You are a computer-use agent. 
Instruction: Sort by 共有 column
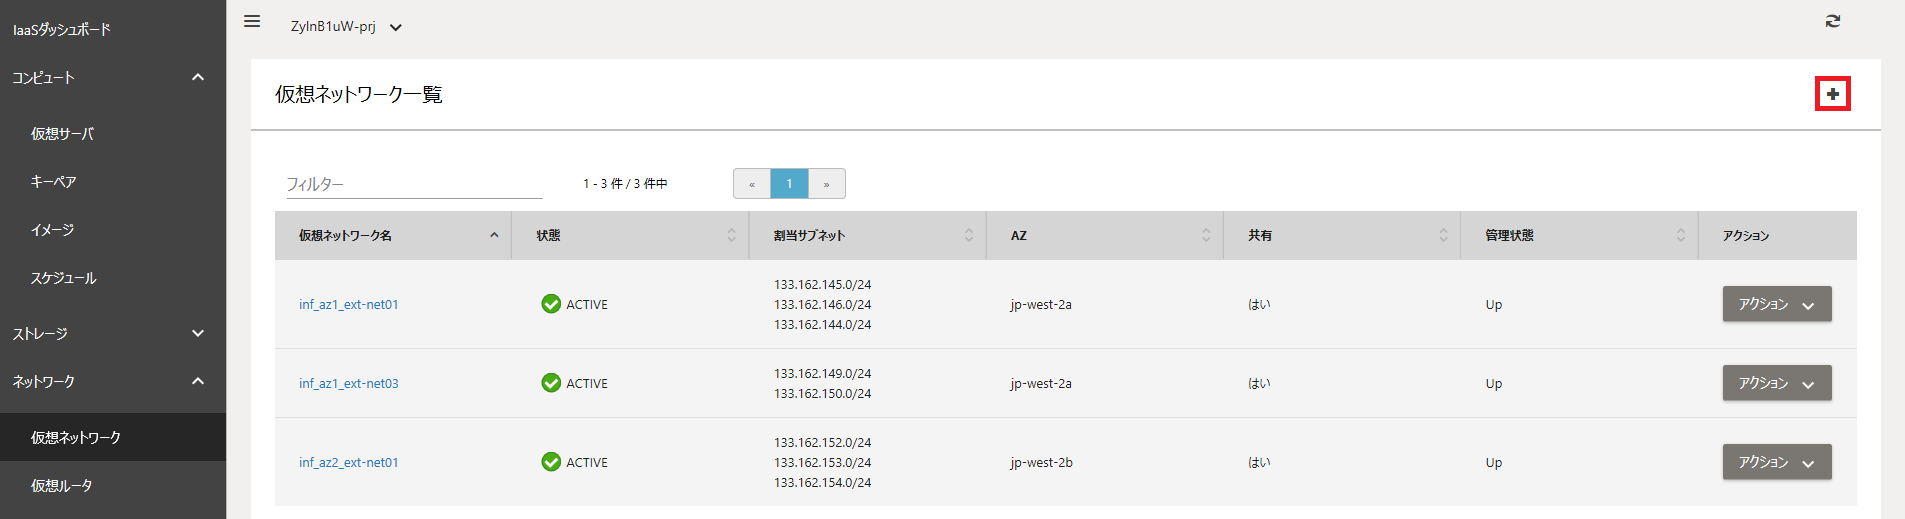pos(1342,236)
